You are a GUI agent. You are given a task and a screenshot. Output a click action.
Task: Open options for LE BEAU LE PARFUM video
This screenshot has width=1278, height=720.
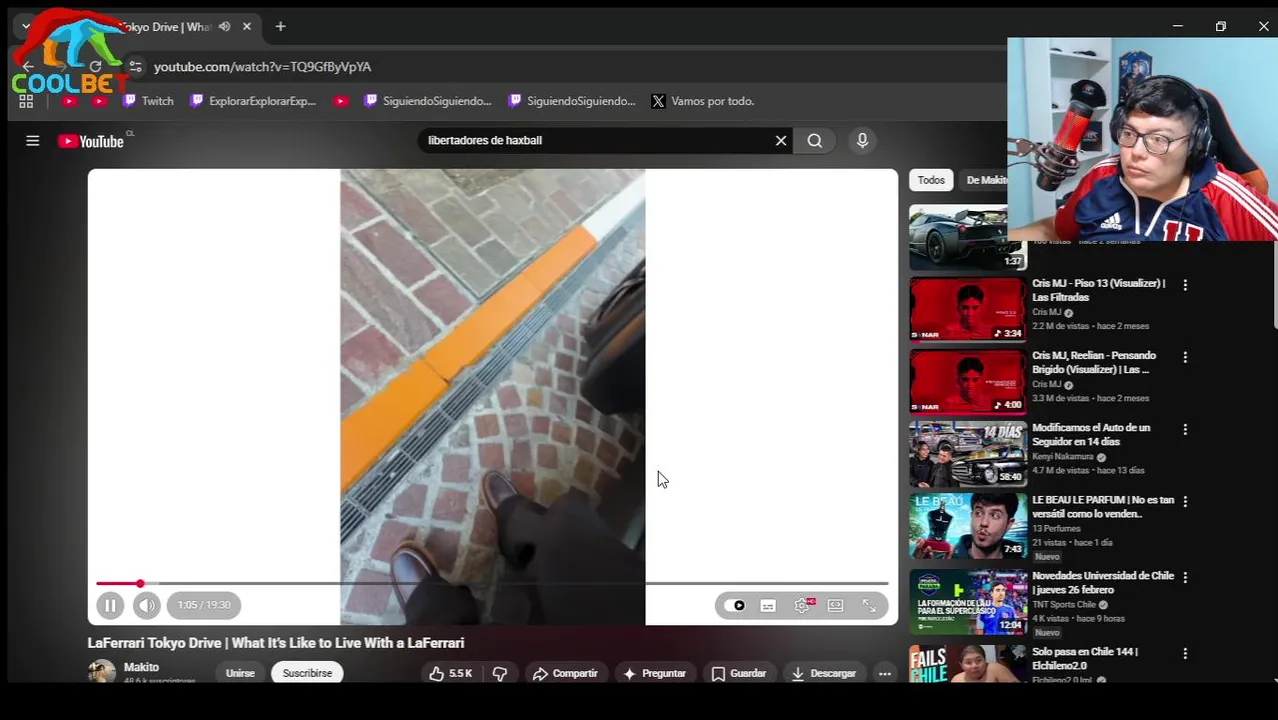[1185, 501]
